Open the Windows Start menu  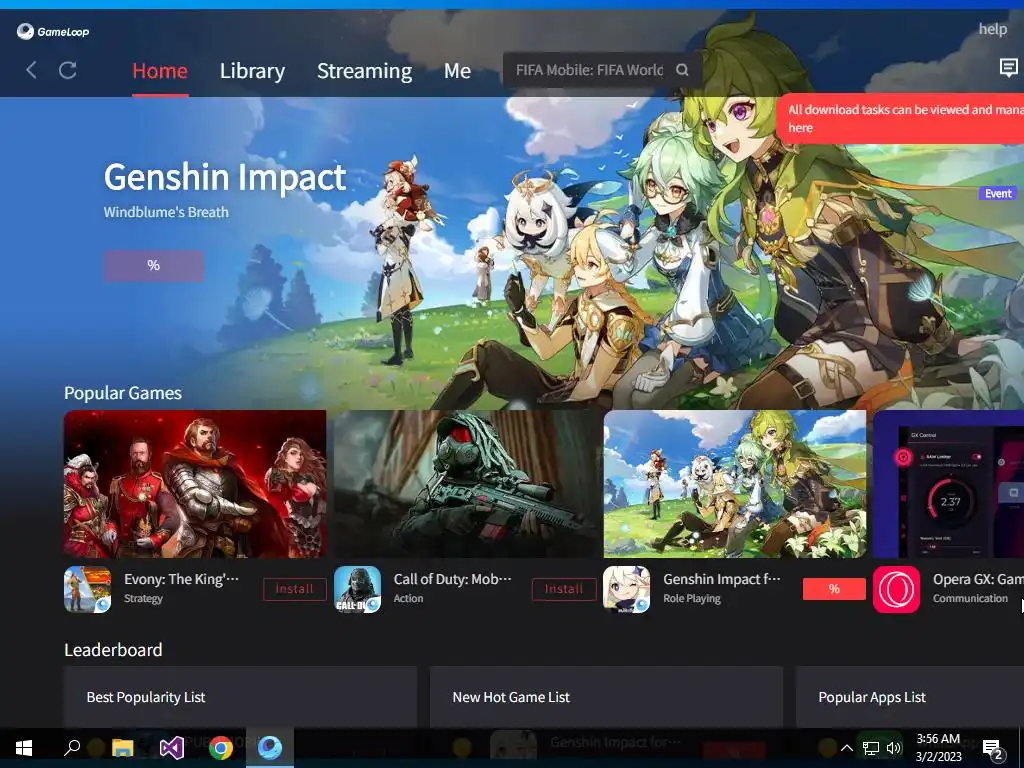pyautogui.click(x=24, y=747)
